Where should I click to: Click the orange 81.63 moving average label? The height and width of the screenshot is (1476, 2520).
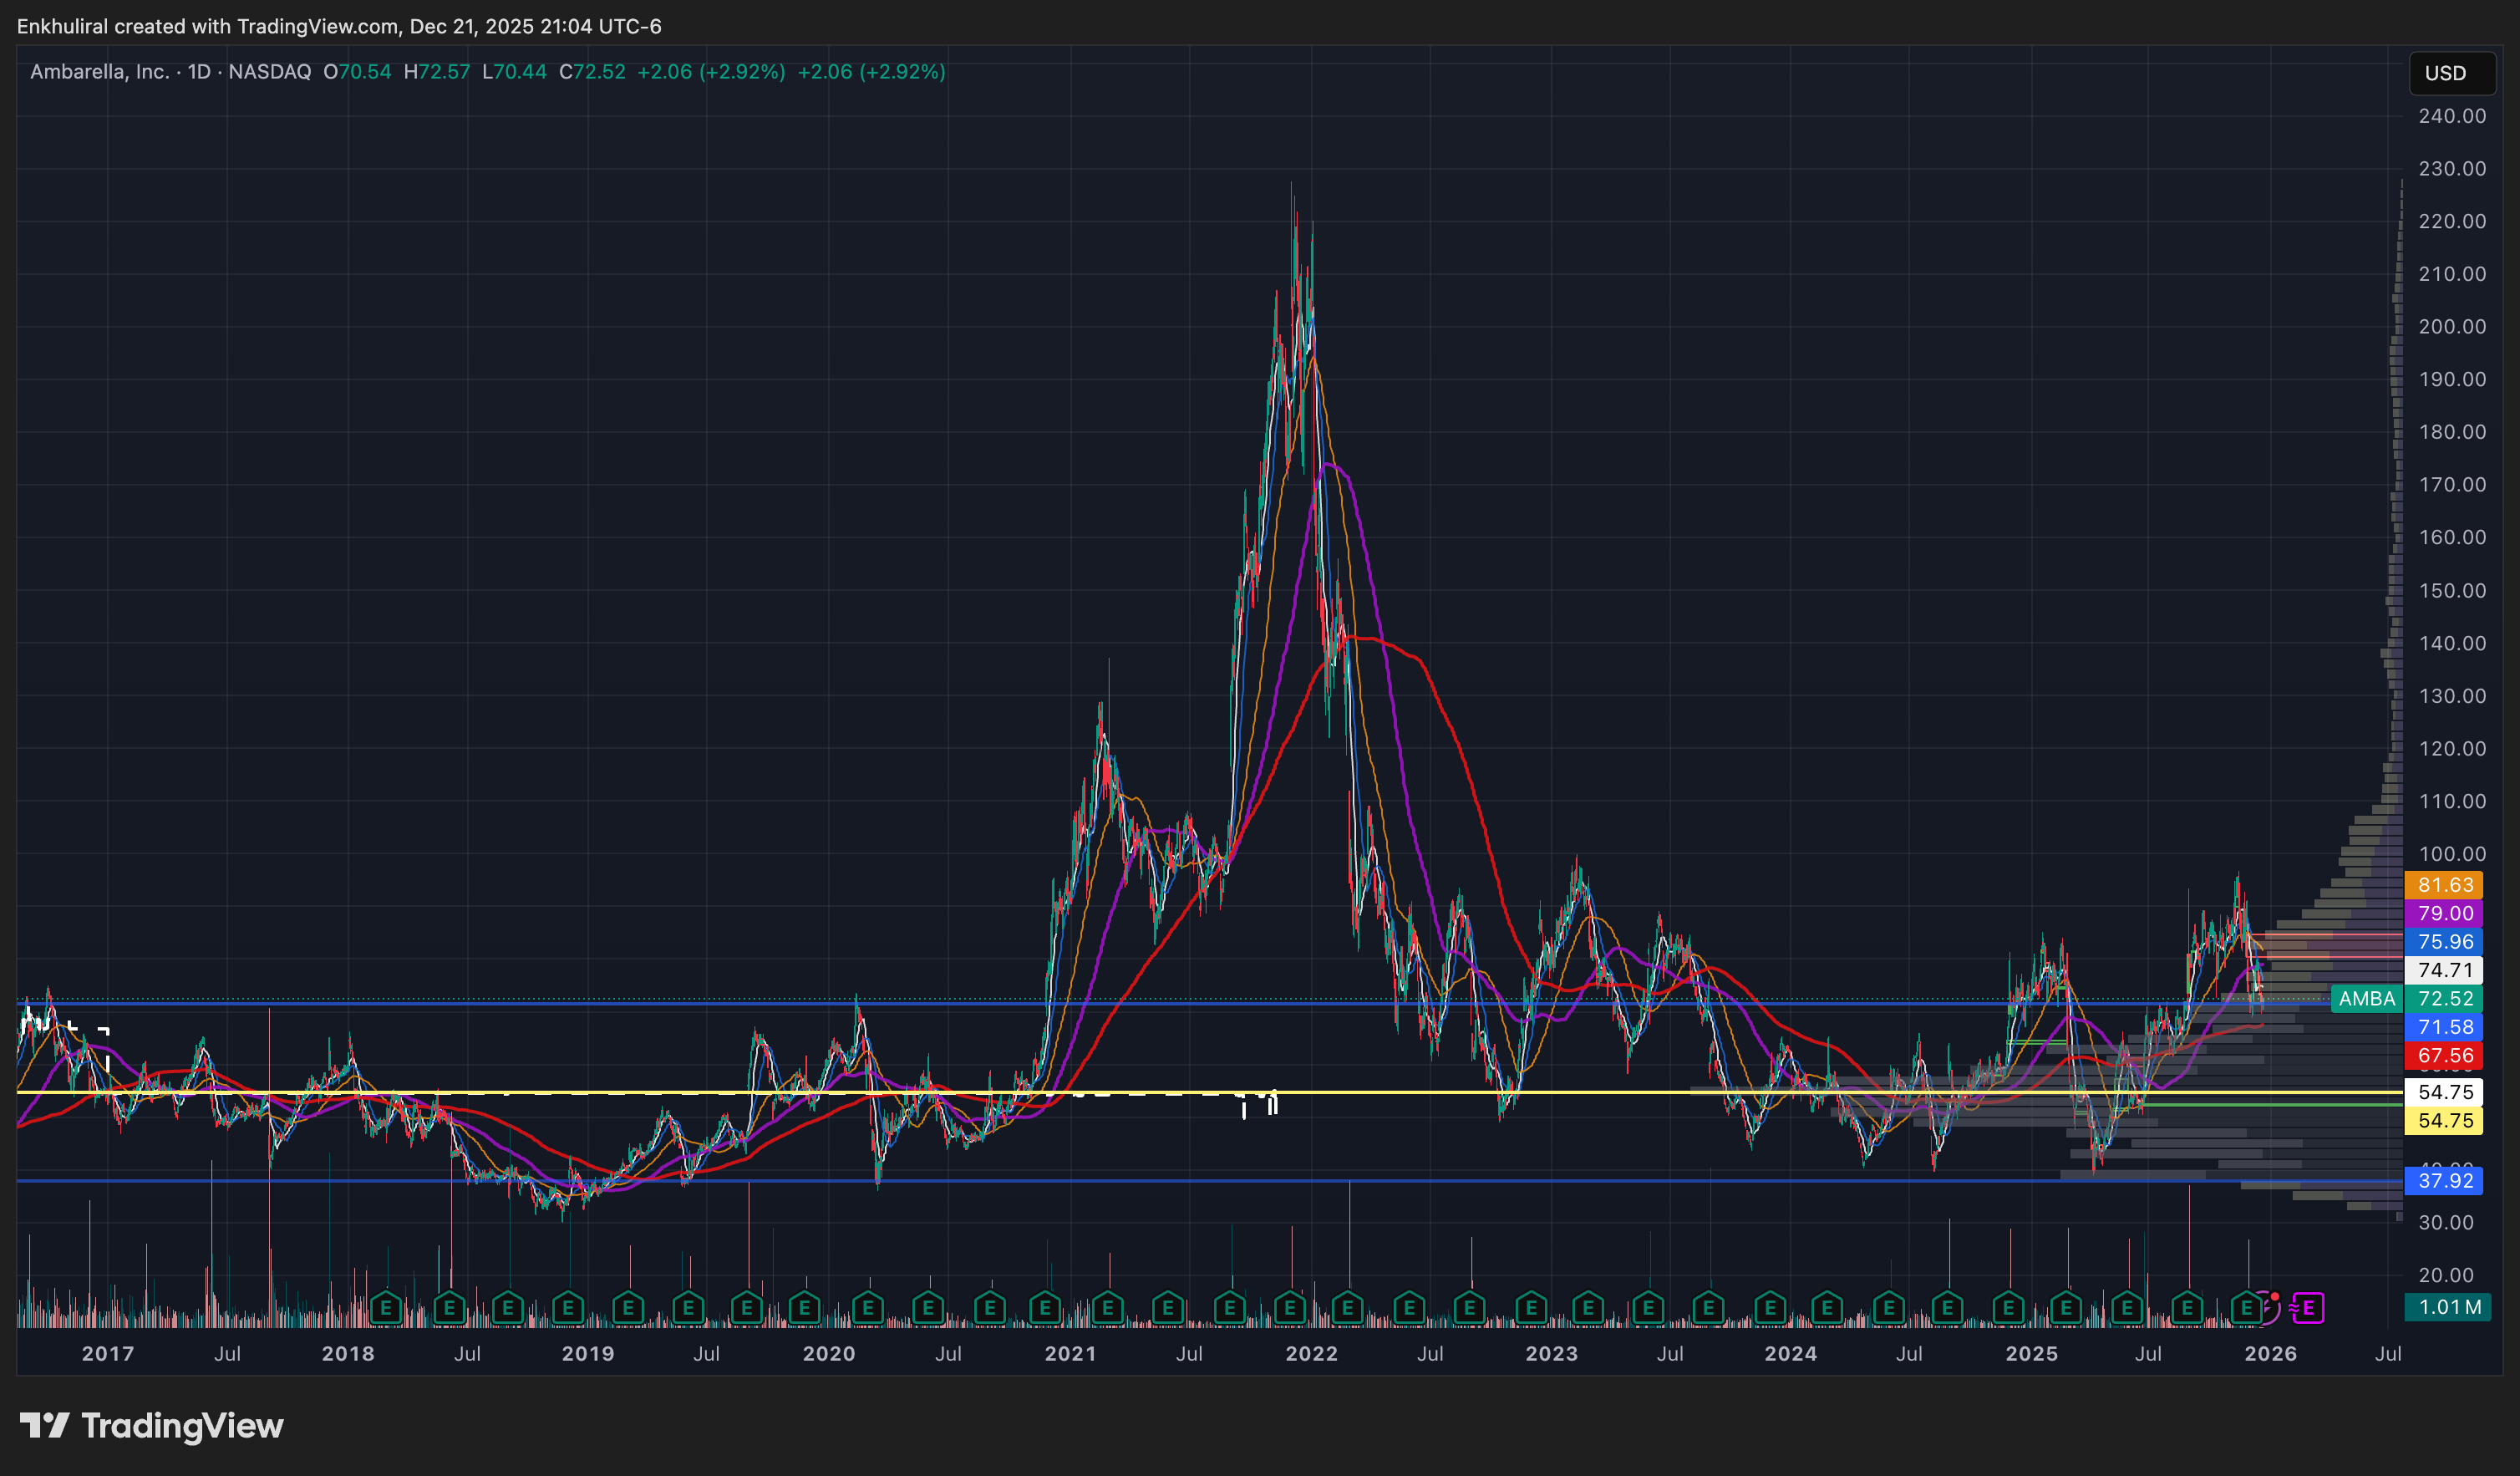2445,885
